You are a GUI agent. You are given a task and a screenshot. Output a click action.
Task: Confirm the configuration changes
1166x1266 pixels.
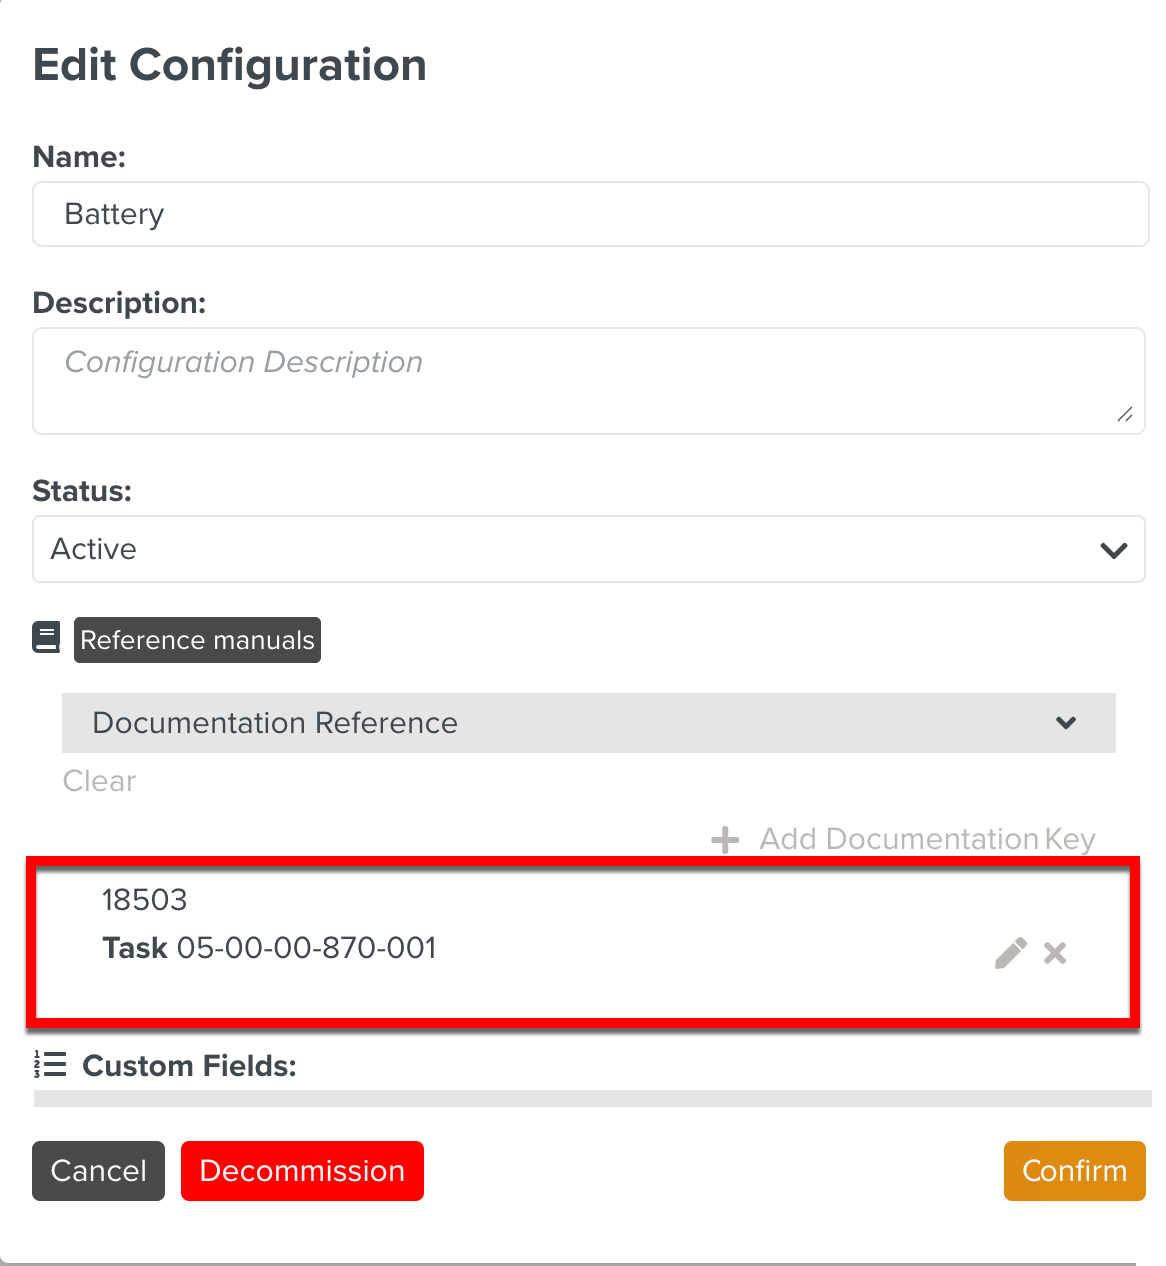pos(1074,1170)
